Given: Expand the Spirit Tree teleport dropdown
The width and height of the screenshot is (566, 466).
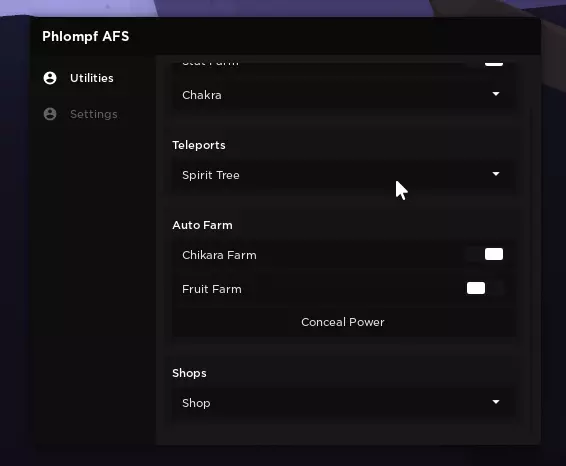Looking at the screenshot, I should tap(343, 175).
